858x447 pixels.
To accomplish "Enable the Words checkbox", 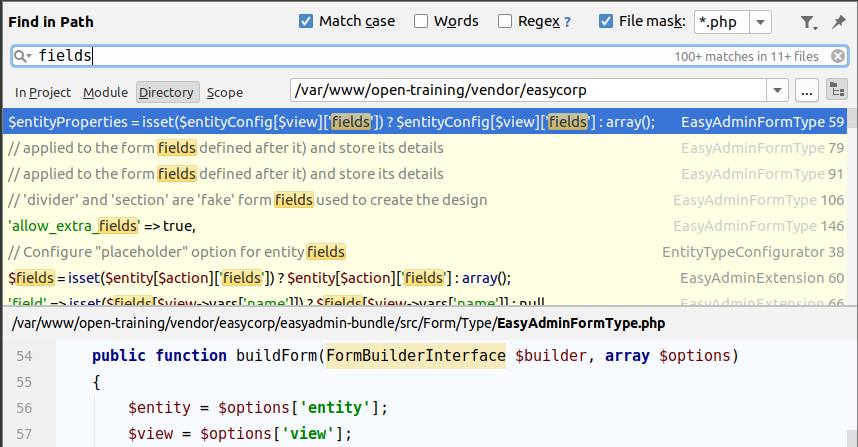I will [x=421, y=21].
